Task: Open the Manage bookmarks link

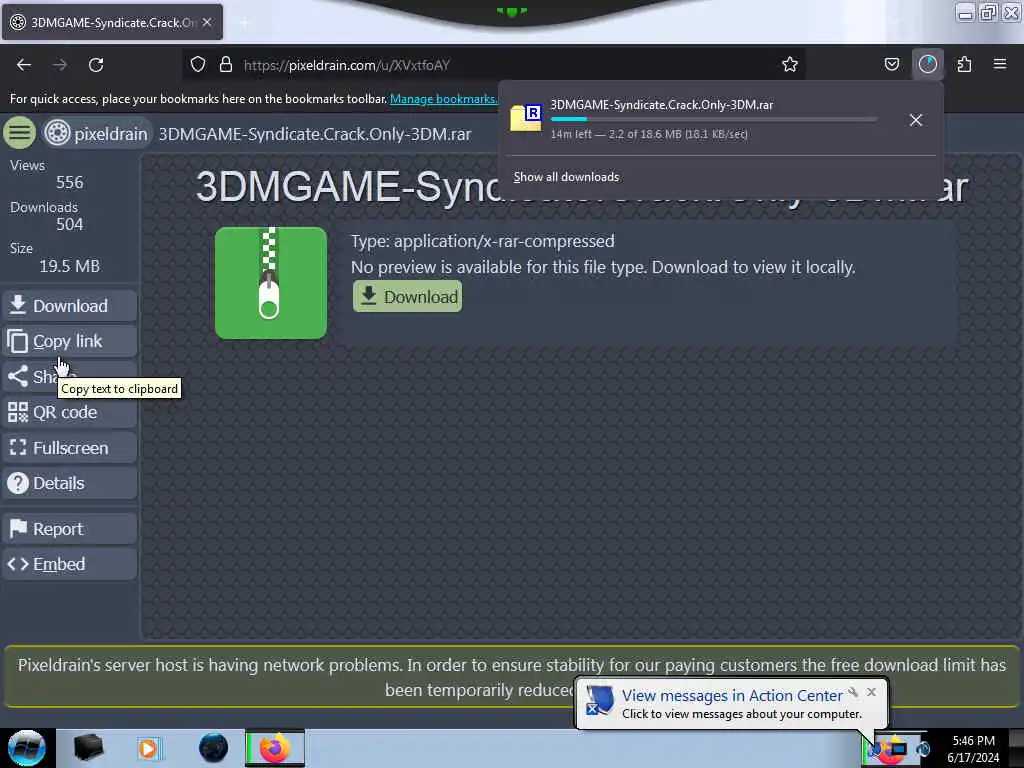Action: tap(443, 99)
